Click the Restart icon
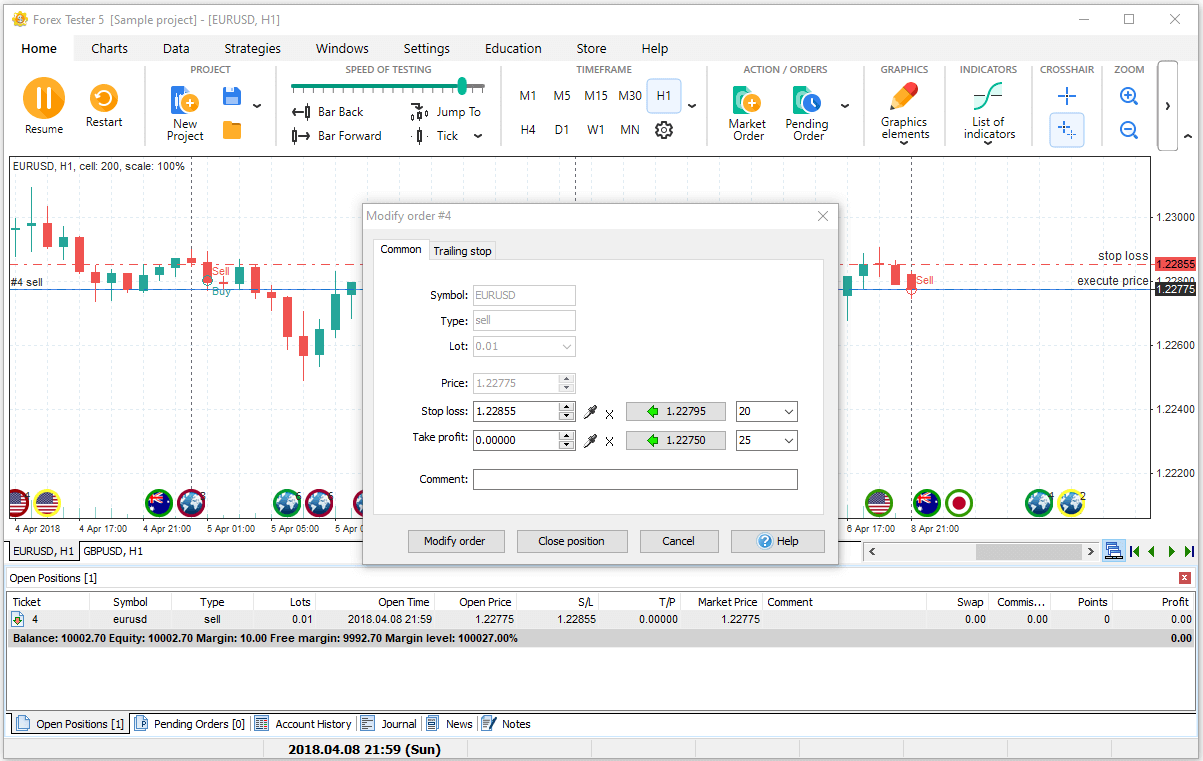The width and height of the screenshot is (1203, 761). tap(104, 98)
